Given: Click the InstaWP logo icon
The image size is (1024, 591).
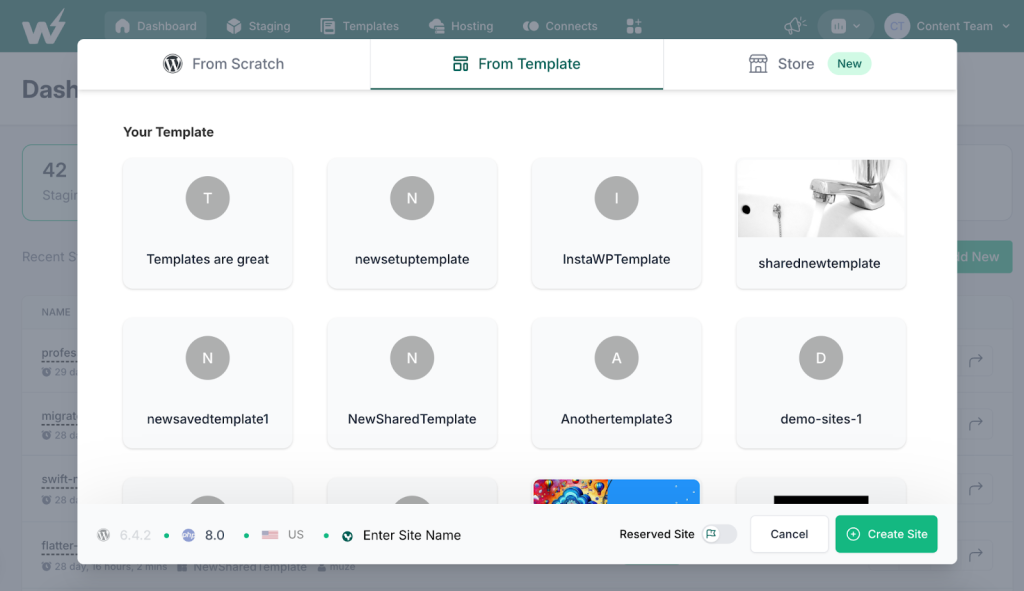Looking at the screenshot, I should tap(44, 26).
